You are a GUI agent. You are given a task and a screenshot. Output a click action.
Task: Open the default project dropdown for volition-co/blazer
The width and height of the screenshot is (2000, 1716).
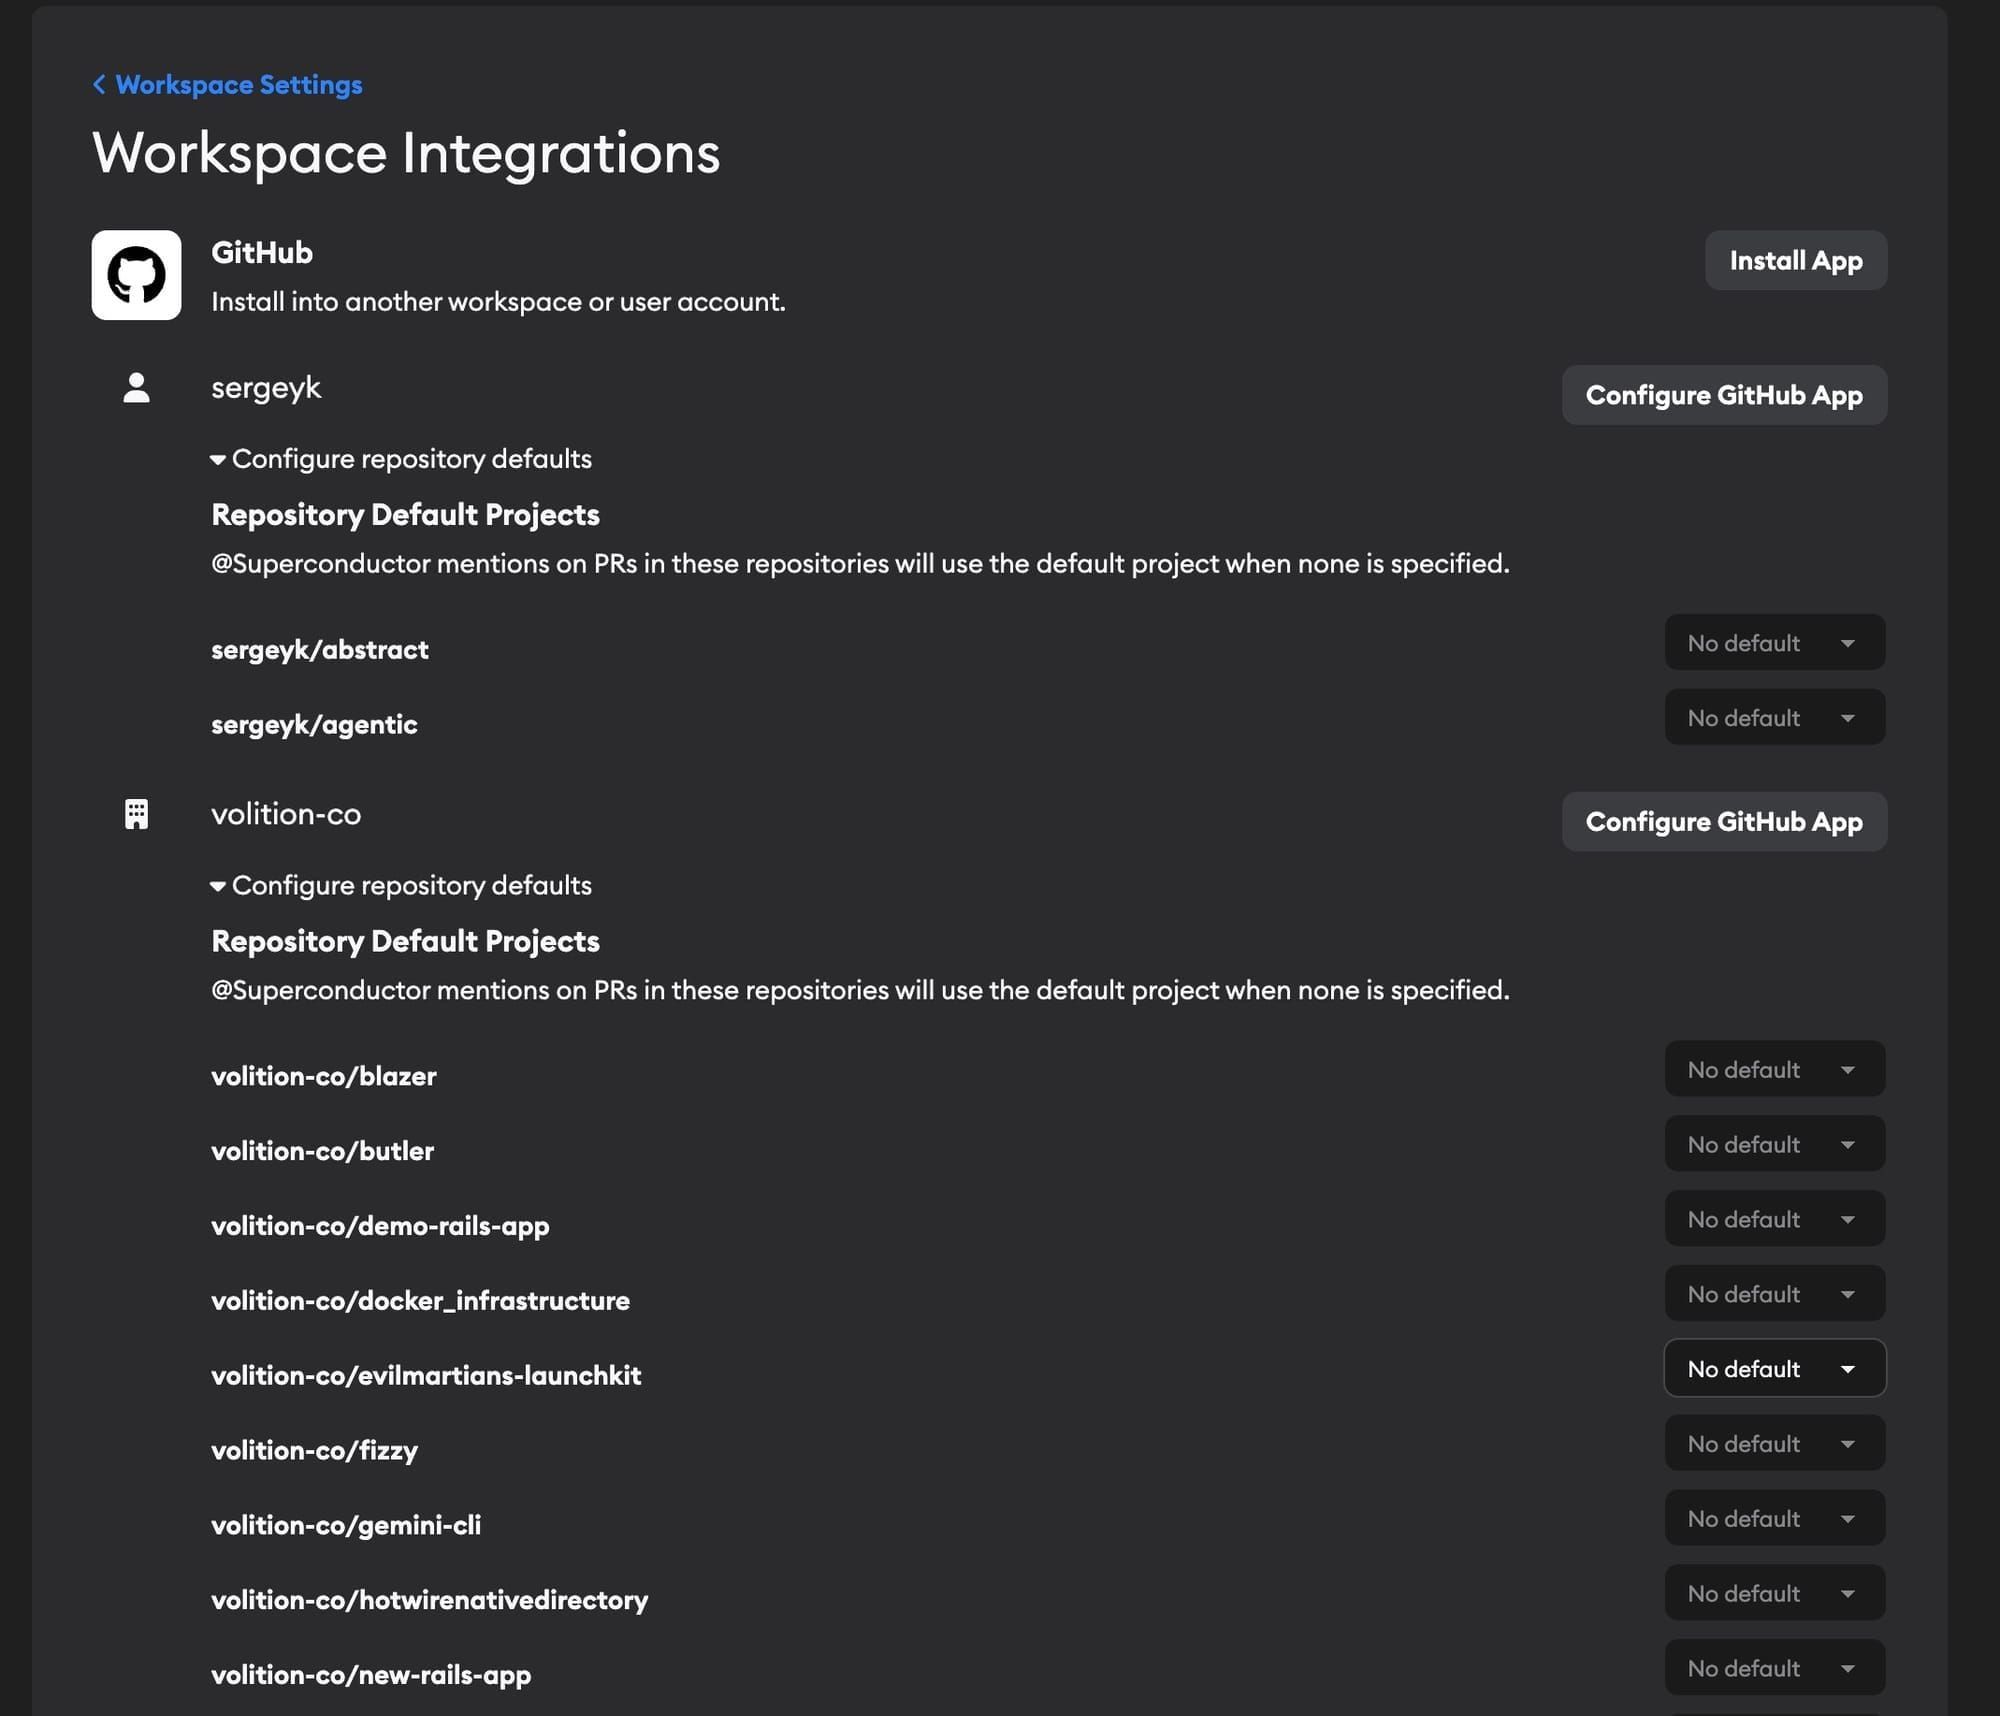pyautogui.click(x=1775, y=1069)
